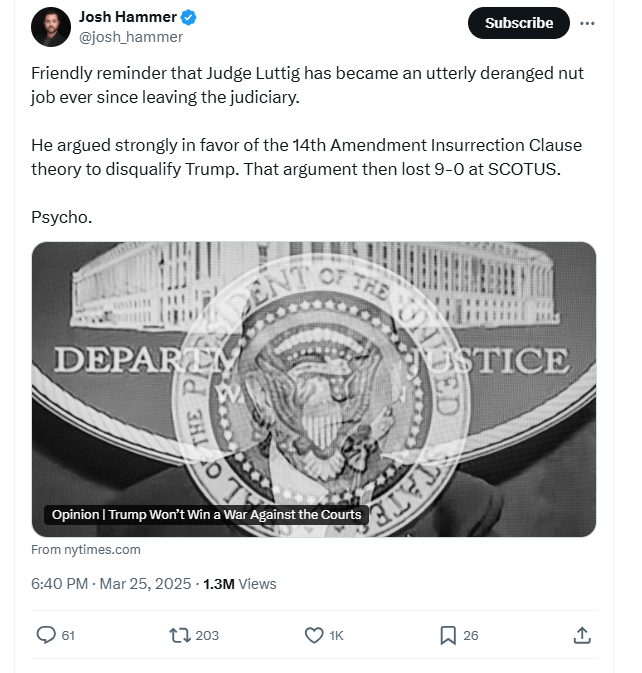Open the three-dot more options menu
The height and width of the screenshot is (673, 642).
point(587,23)
